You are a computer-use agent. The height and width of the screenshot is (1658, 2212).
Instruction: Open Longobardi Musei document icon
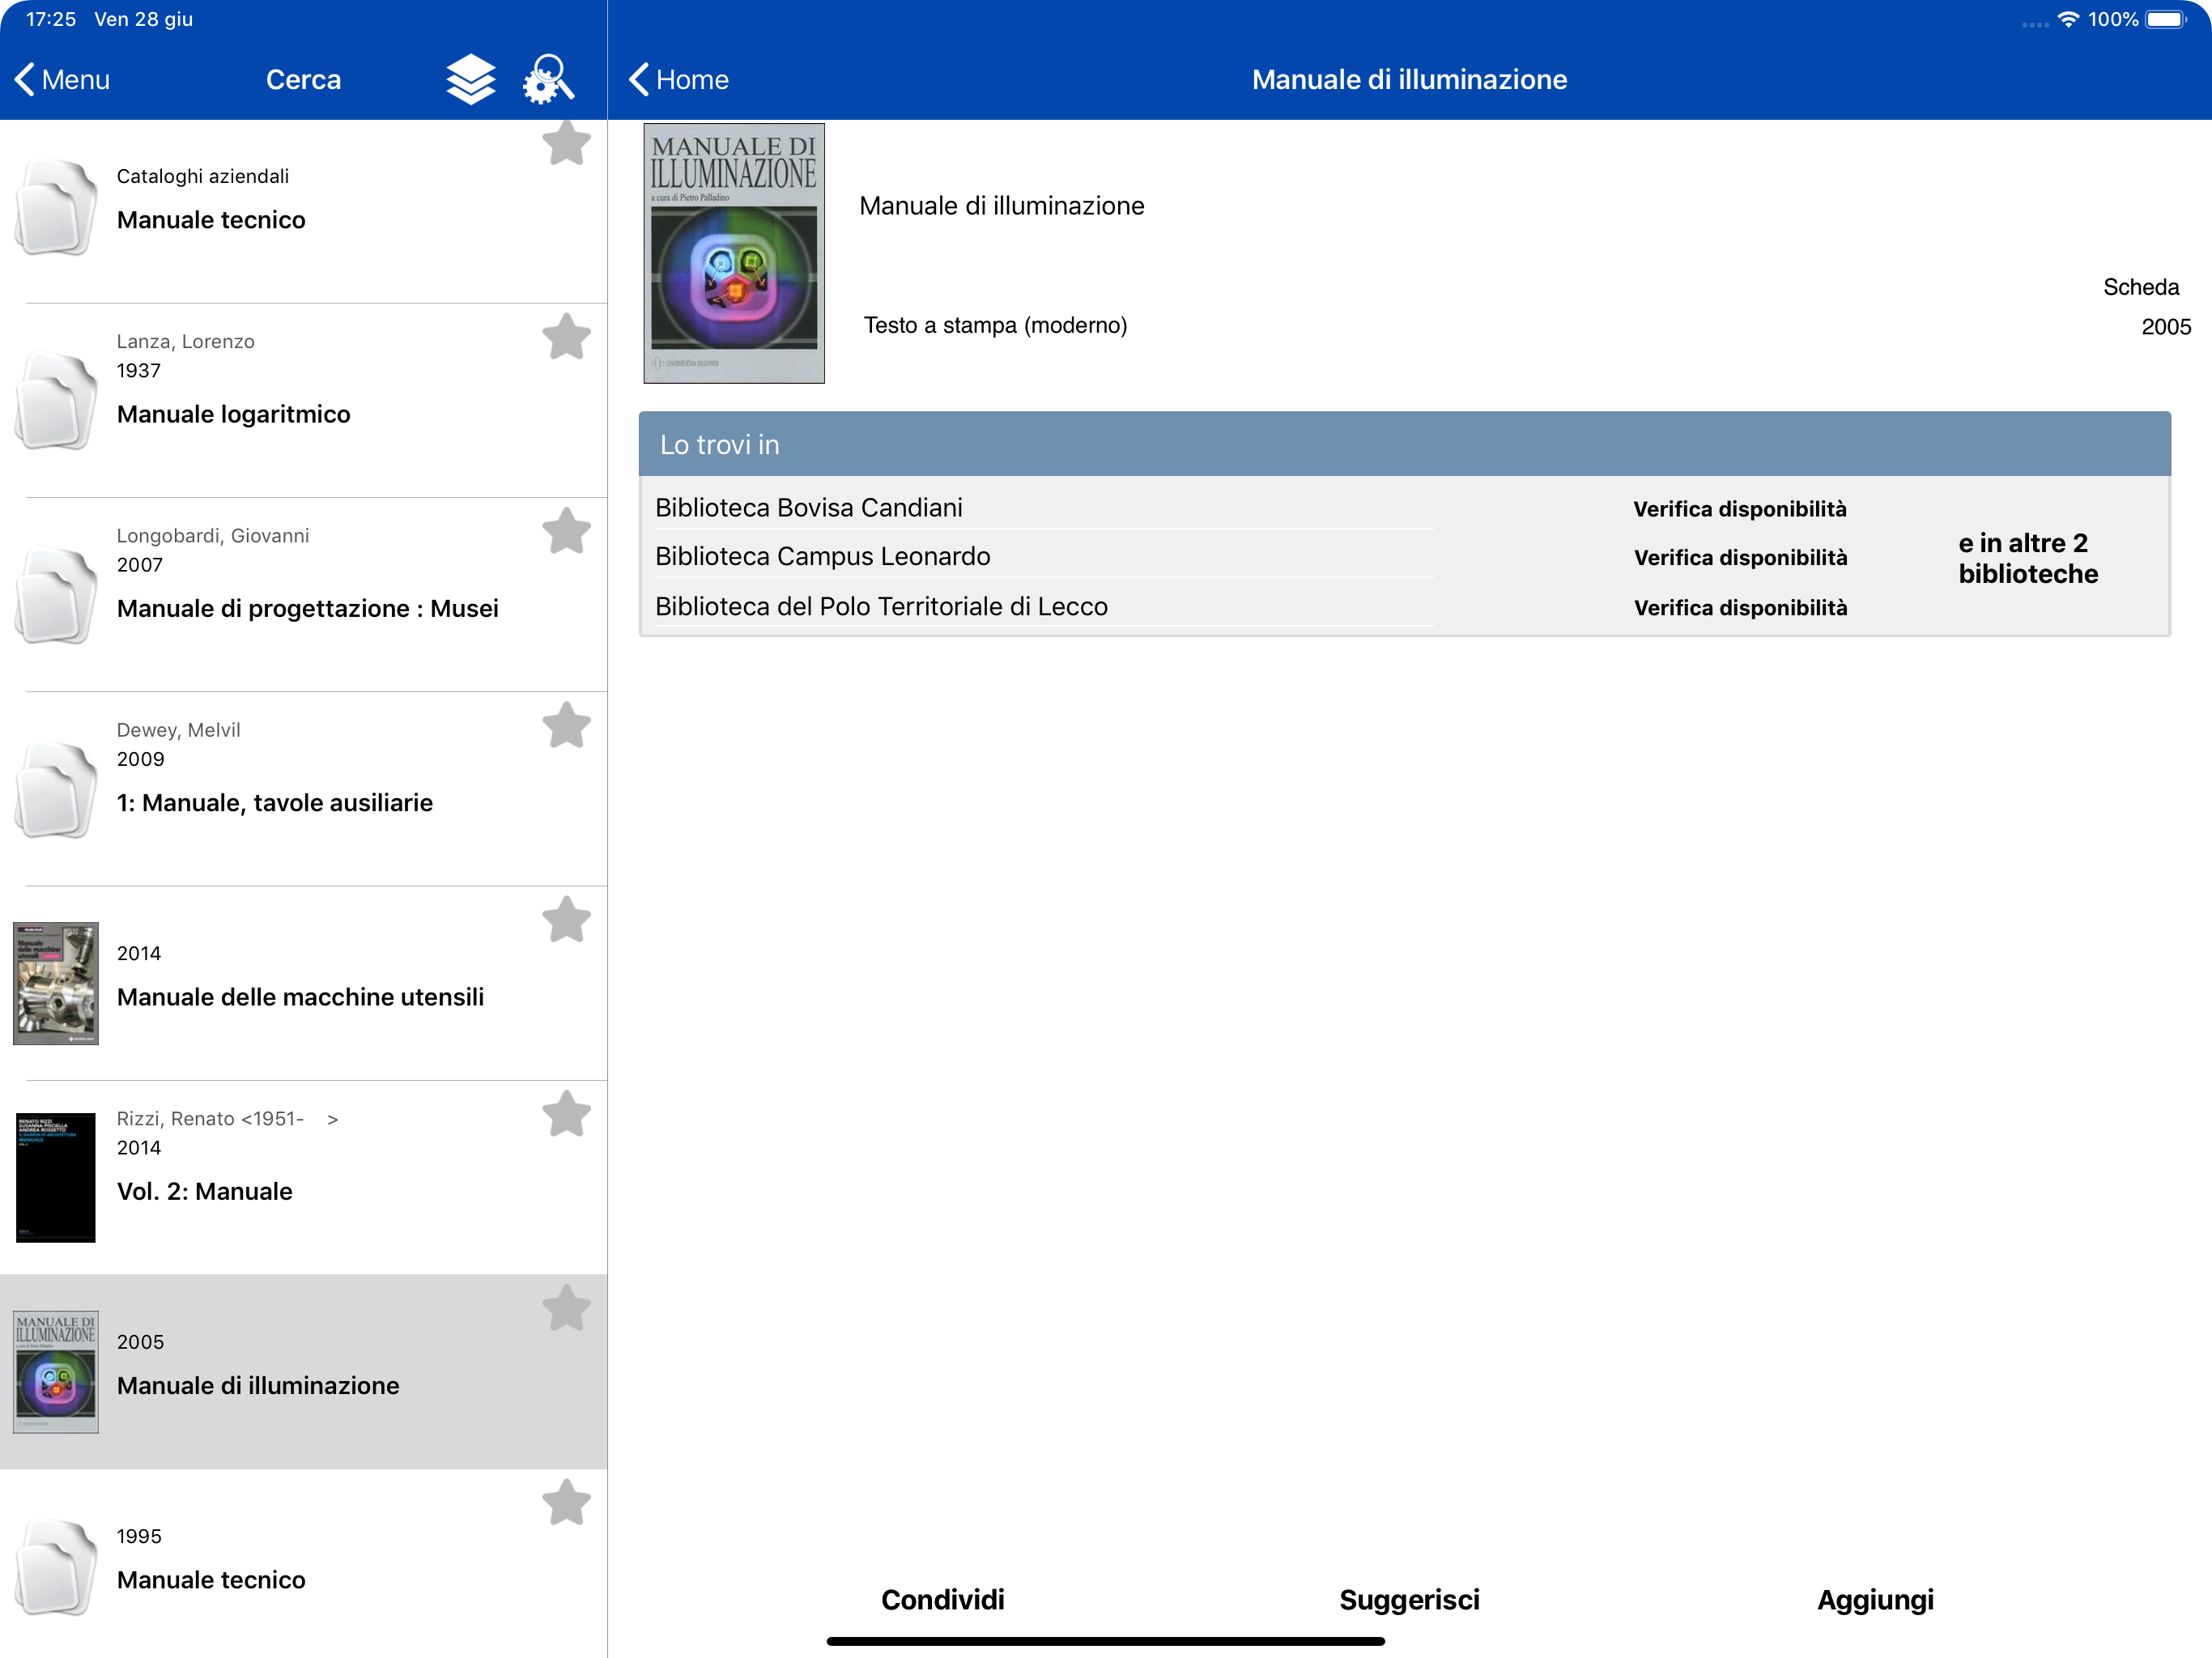click(55, 594)
